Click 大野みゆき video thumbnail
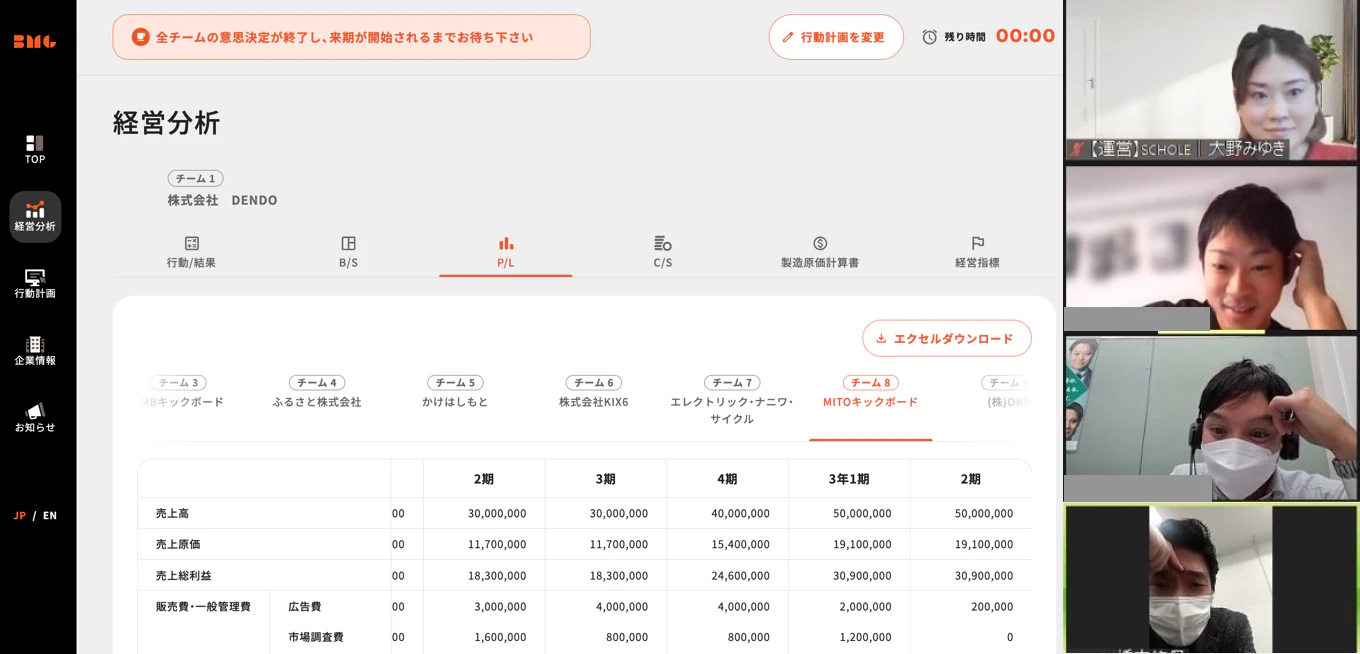 1211,80
